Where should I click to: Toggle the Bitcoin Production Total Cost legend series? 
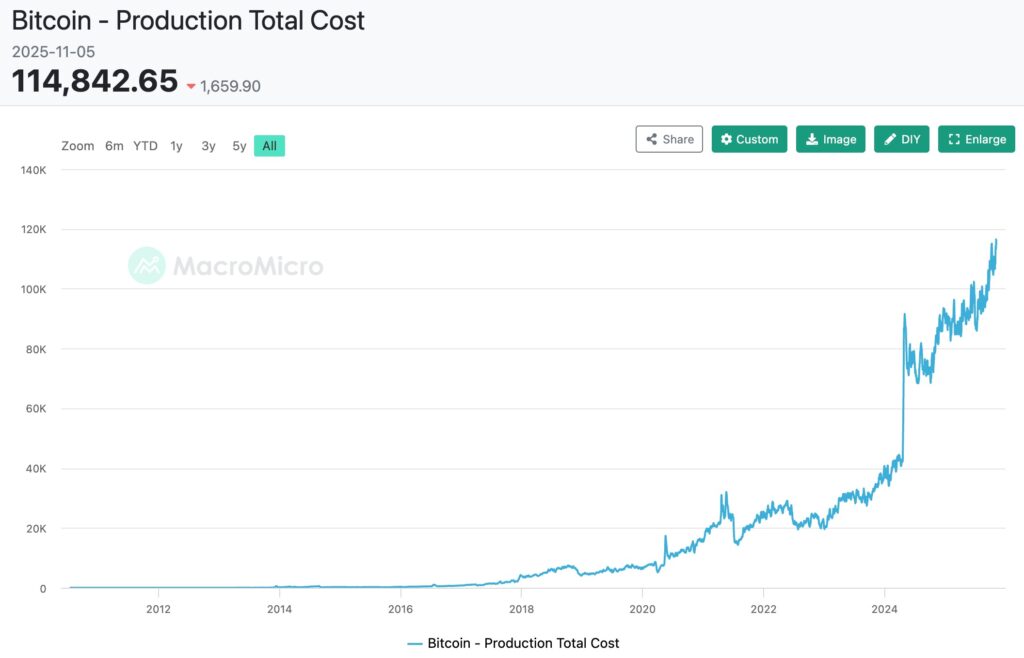coord(523,643)
